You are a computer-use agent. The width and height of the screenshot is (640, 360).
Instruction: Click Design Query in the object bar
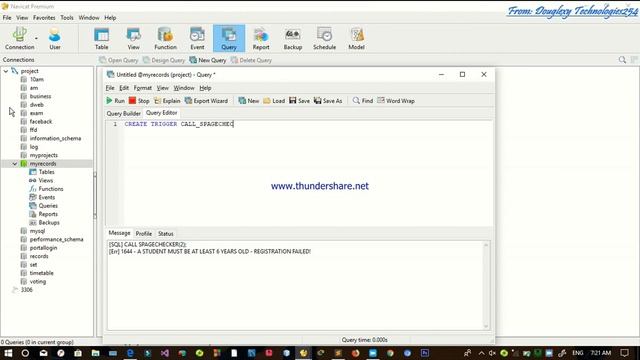[164, 60]
